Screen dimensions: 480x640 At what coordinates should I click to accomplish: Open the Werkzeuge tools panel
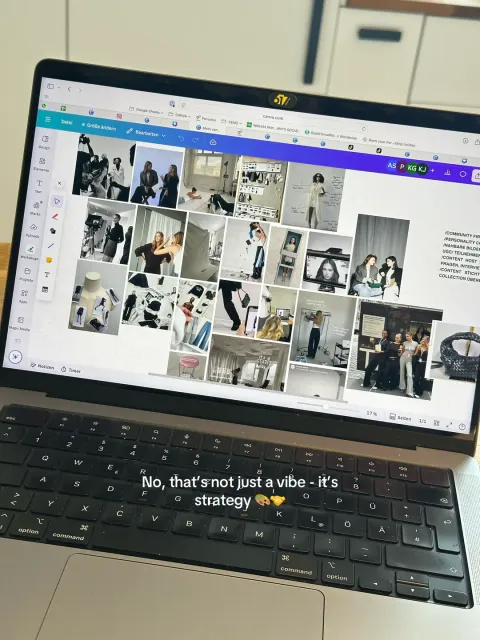click(x=30, y=252)
